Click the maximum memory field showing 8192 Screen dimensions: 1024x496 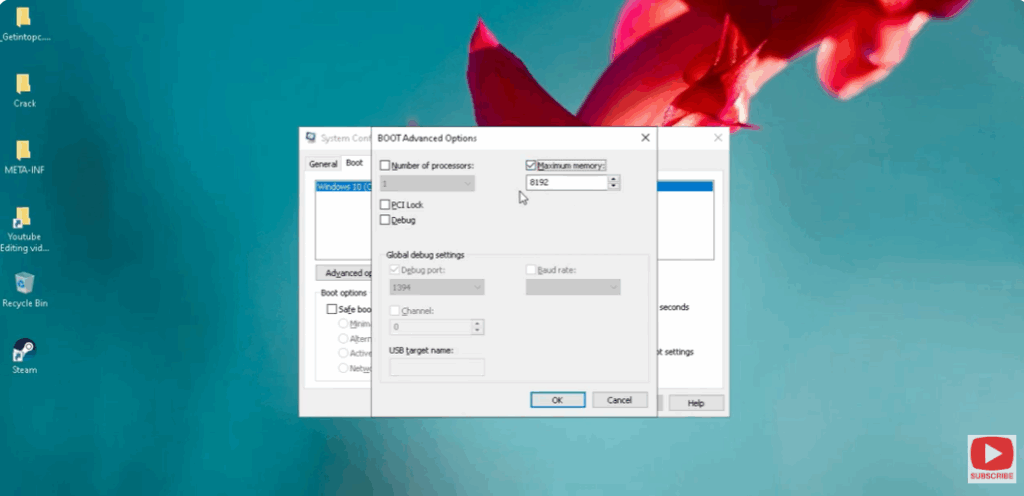pyautogui.click(x=567, y=183)
